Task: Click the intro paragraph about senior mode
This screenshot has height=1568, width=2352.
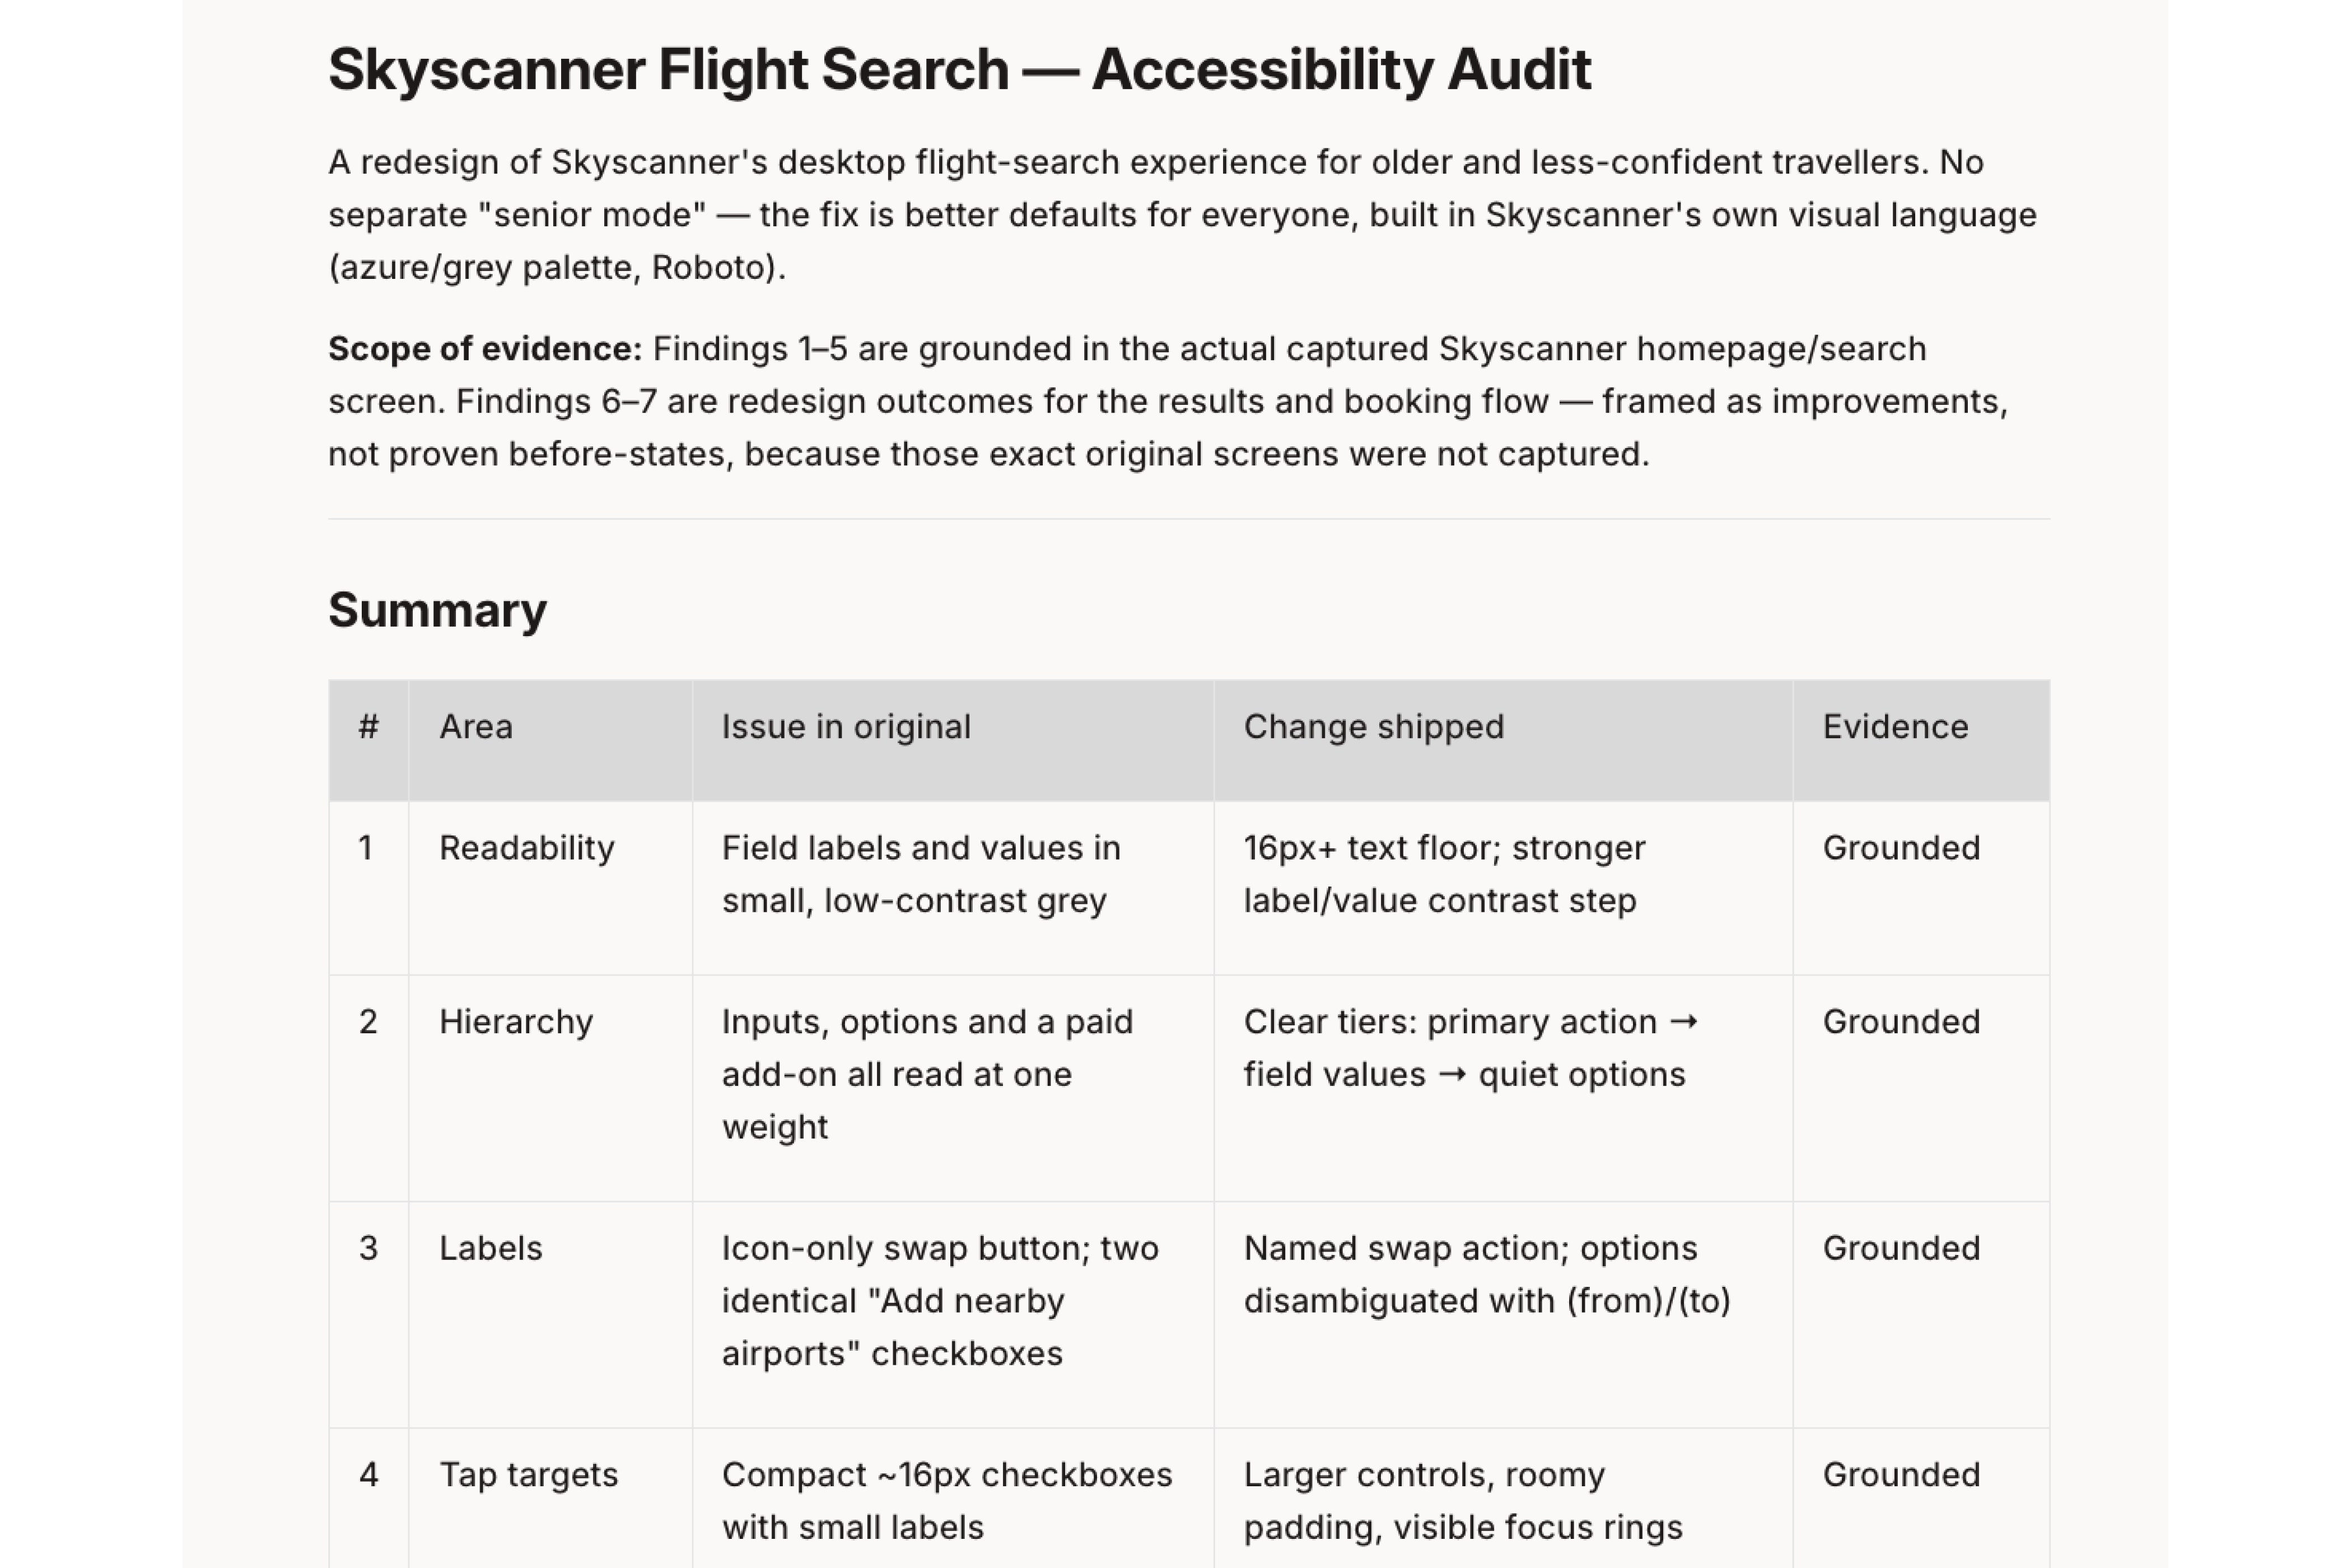Action: 1182,215
